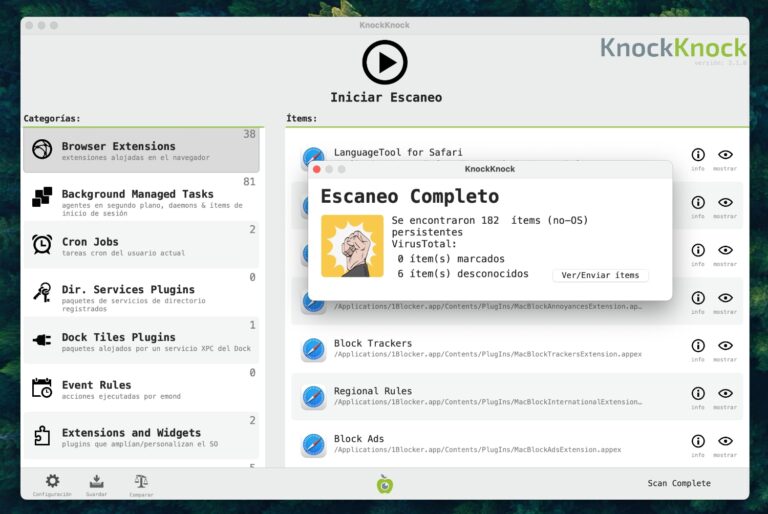This screenshot has width=768, height=514.
Task: Show info for Block Ads item
Action: 698,441
